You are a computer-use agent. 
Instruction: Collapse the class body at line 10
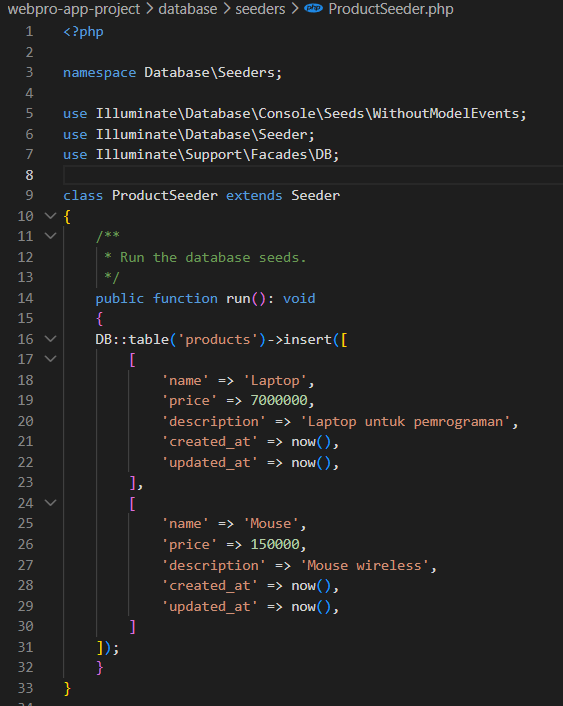(50, 216)
